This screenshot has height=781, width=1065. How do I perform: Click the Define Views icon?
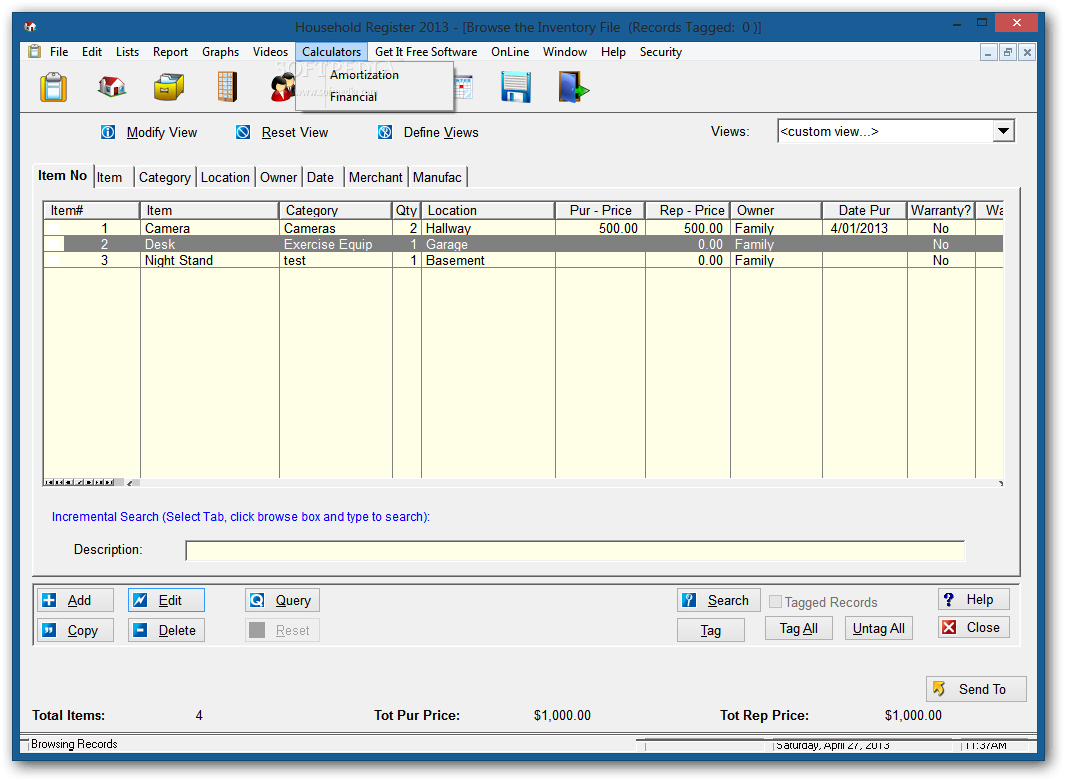point(385,132)
